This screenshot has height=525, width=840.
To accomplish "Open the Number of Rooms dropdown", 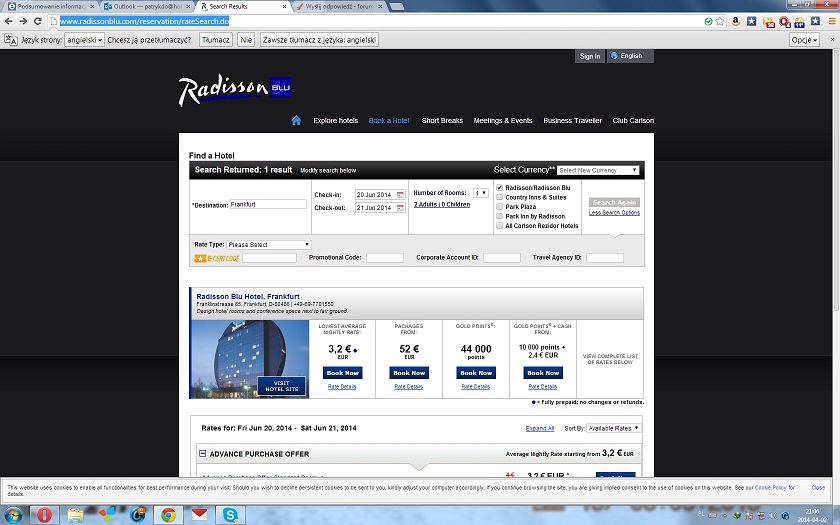I will click(481, 193).
